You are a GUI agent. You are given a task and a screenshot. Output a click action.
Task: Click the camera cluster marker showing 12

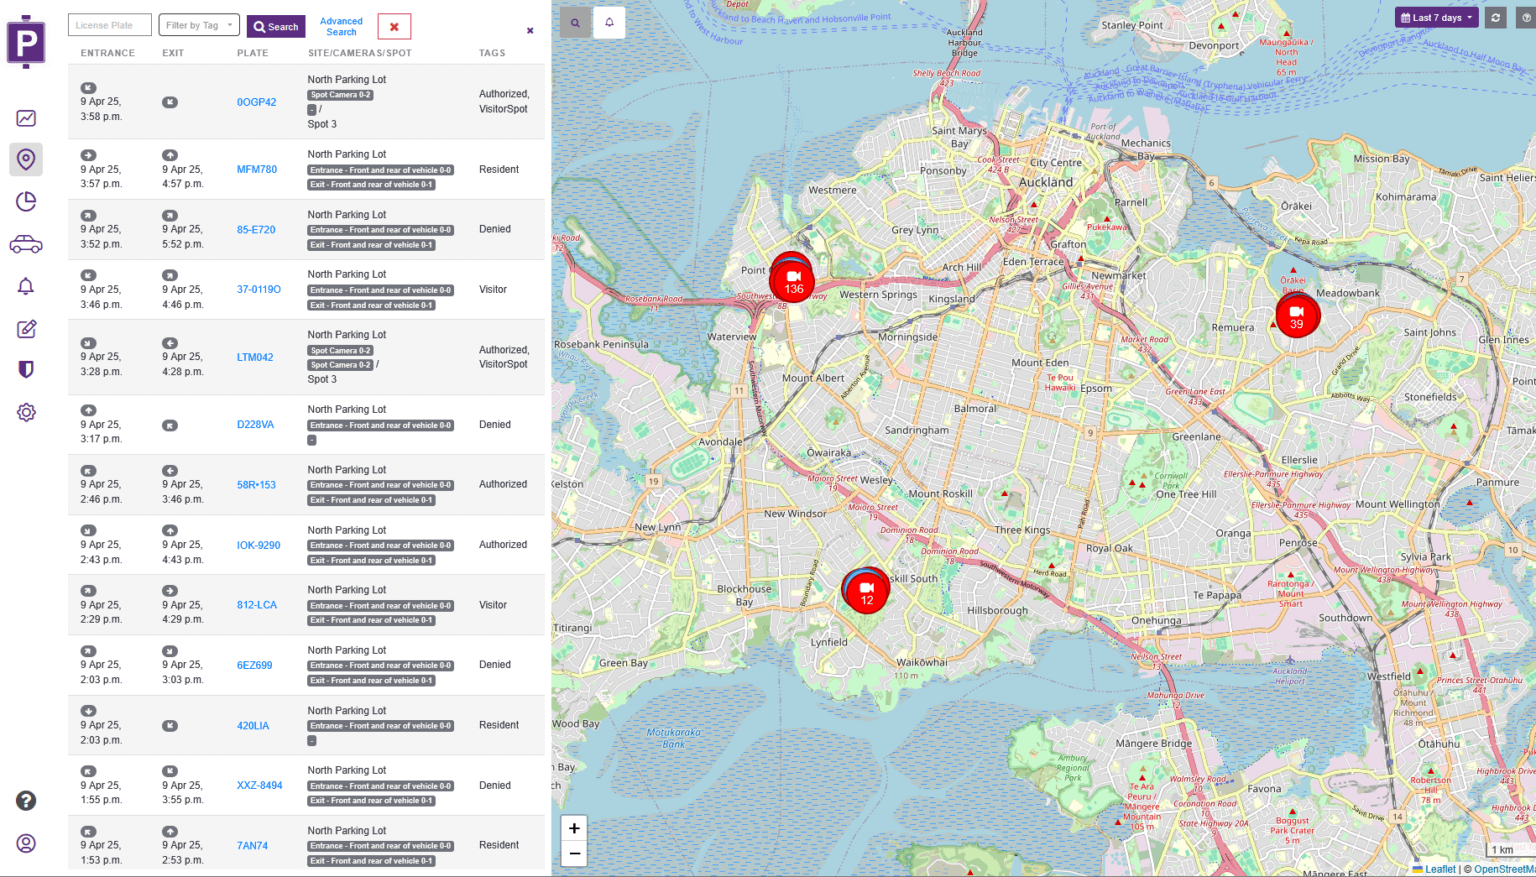[866, 592]
